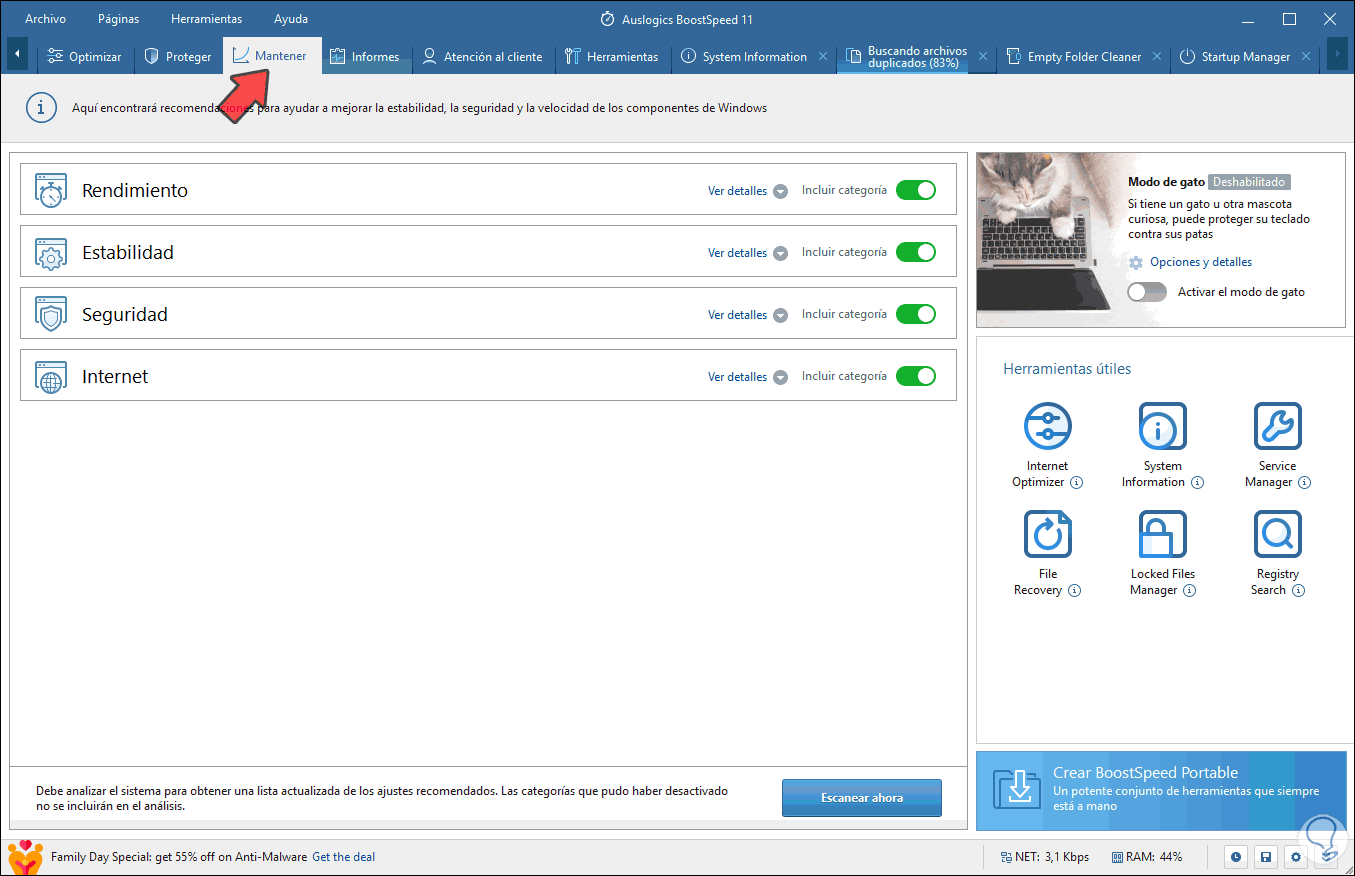Viewport: 1355px width, 876px height.
Task: Close the System Information tab
Action: (823, 57)
